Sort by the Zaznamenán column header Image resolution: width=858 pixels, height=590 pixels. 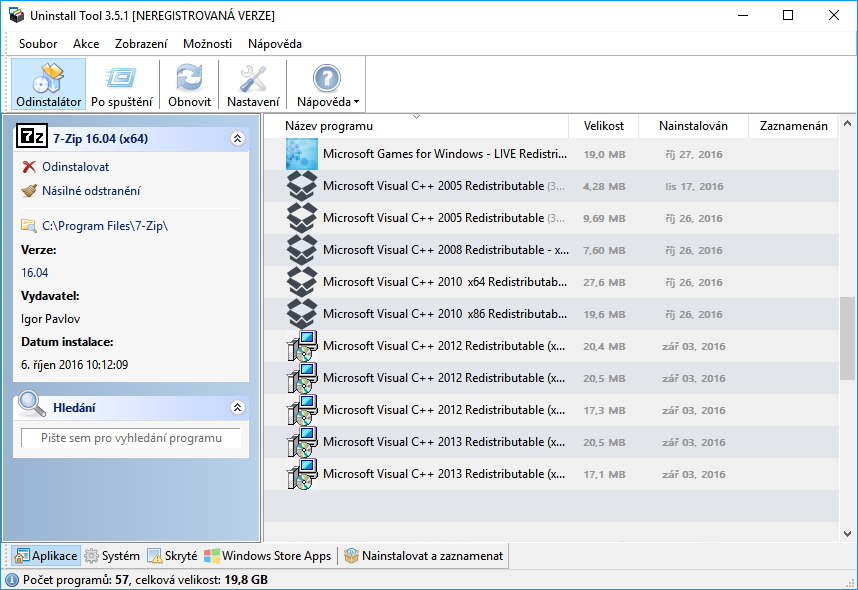coord(793,126)
